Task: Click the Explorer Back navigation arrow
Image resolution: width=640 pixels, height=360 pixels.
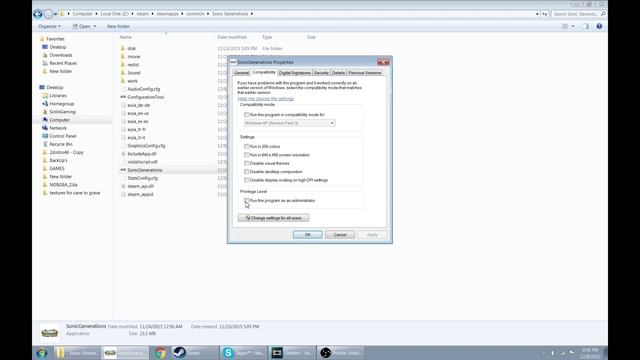Action: [38, 14]
